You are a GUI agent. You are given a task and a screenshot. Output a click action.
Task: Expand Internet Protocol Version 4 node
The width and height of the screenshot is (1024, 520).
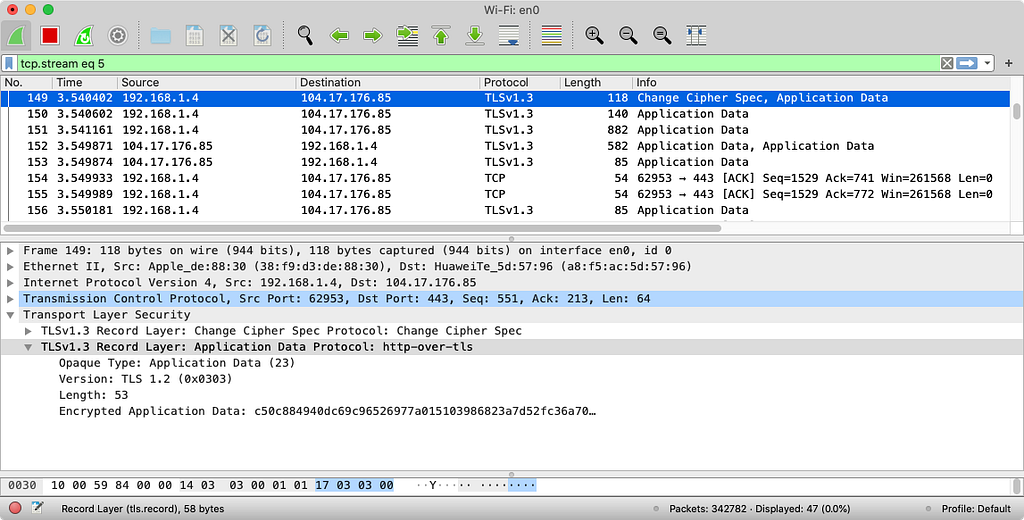pyautogui.click(x=10, y=282)
